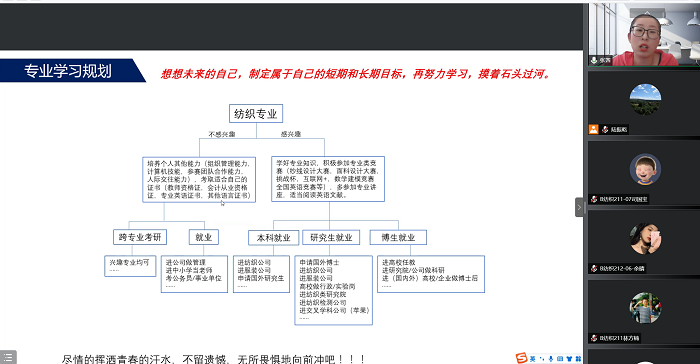Open the slide list icon at bottom left

(8, 357)
